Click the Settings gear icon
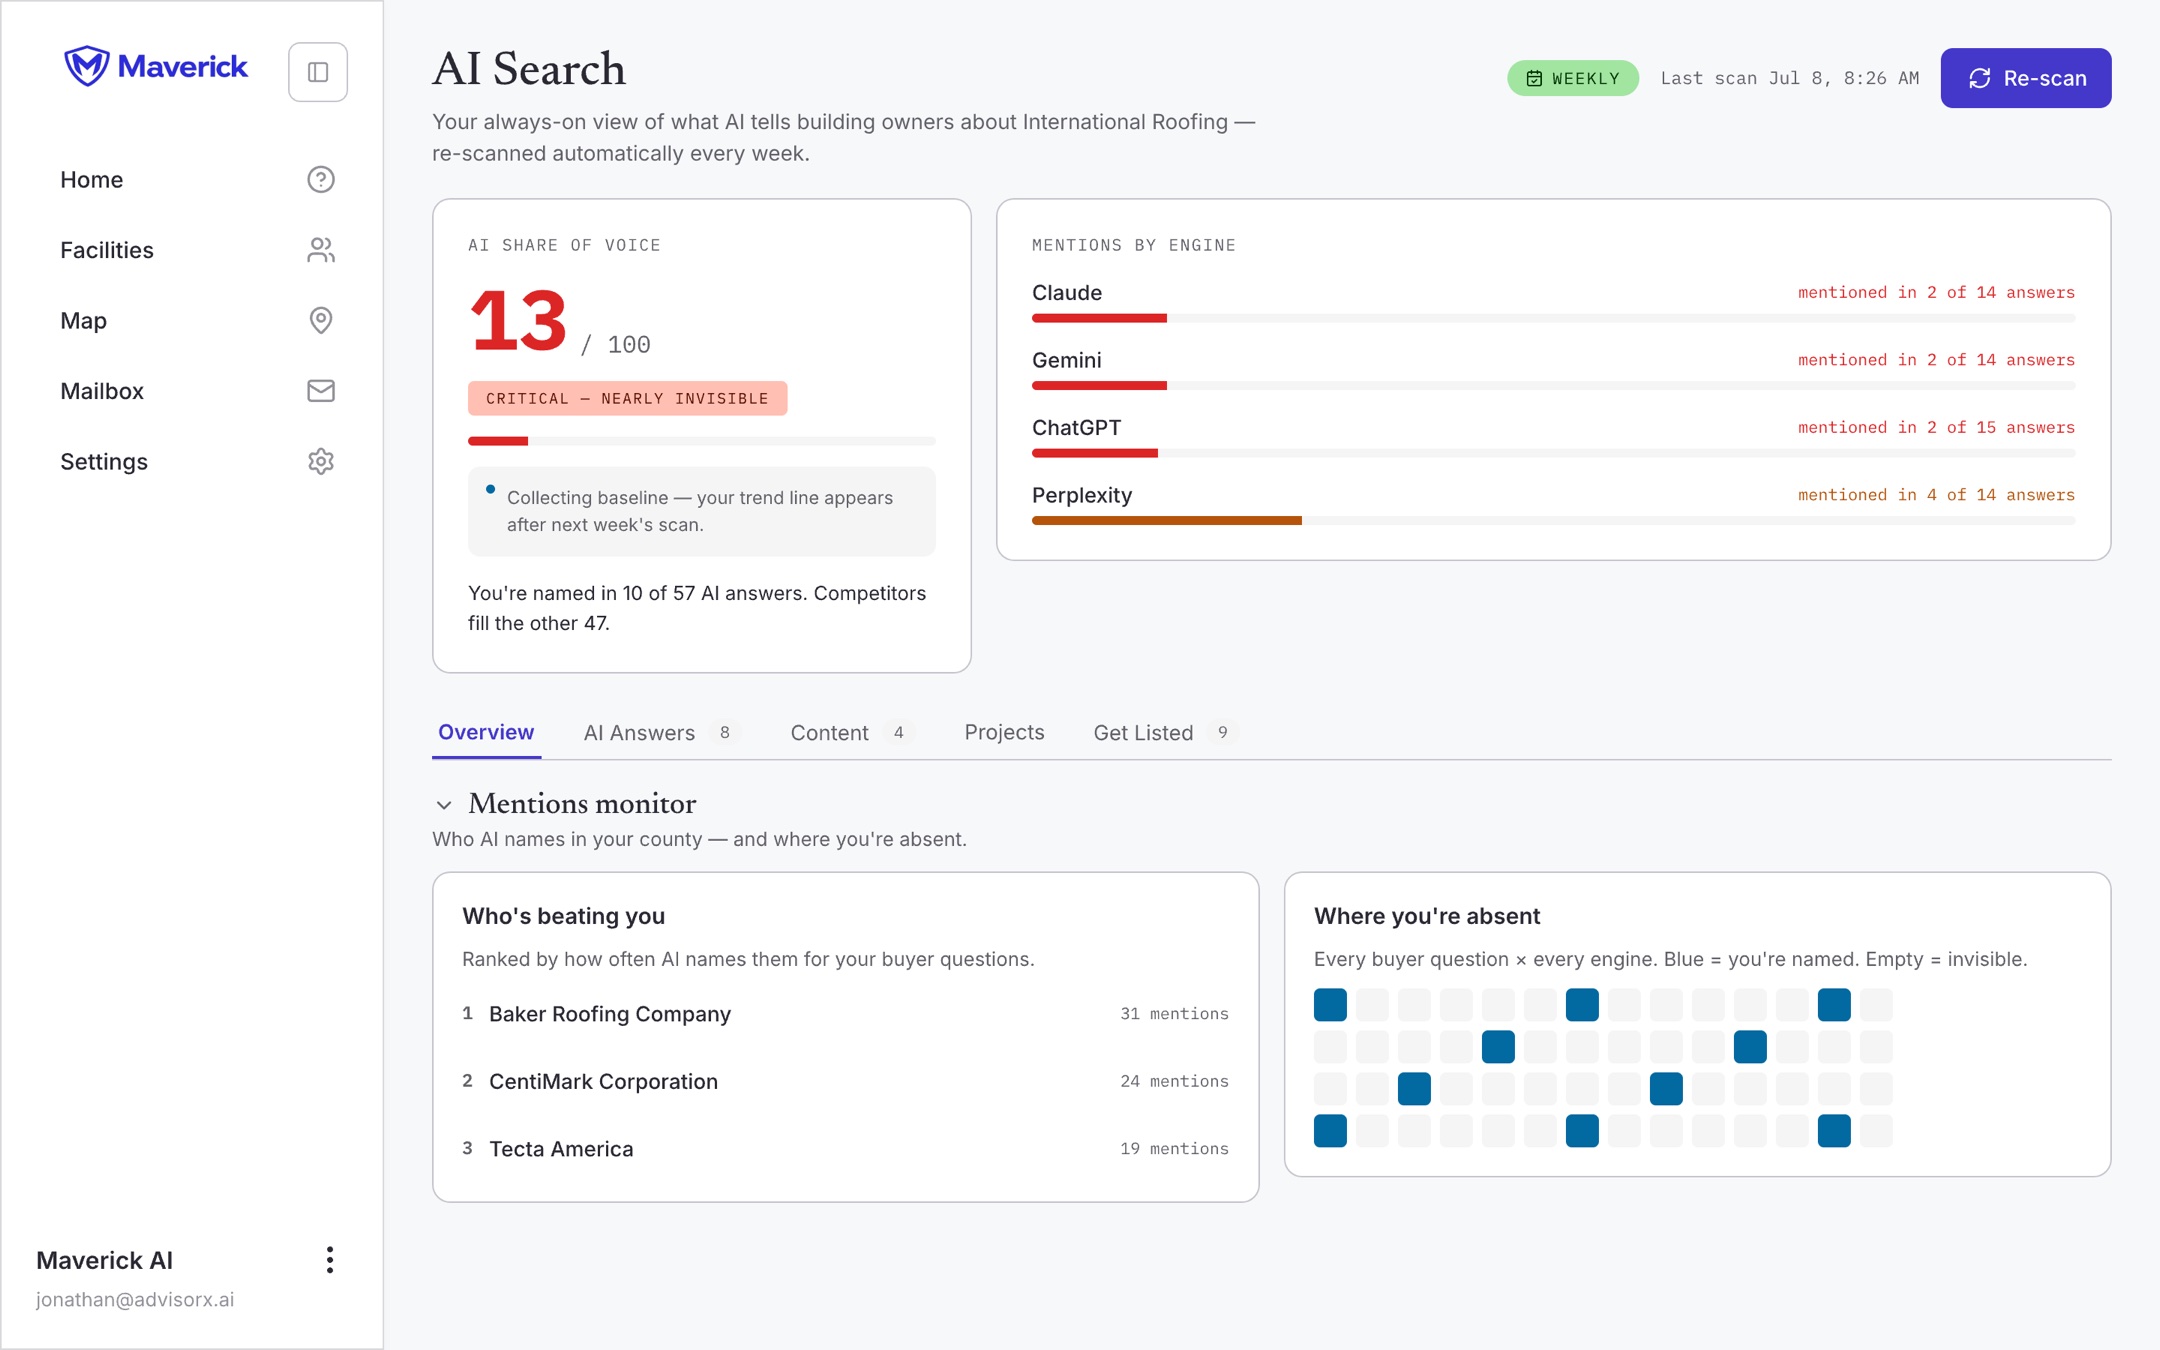Image resolution: width=2160 pixels, height=1350 pixels. pos(320,461)
